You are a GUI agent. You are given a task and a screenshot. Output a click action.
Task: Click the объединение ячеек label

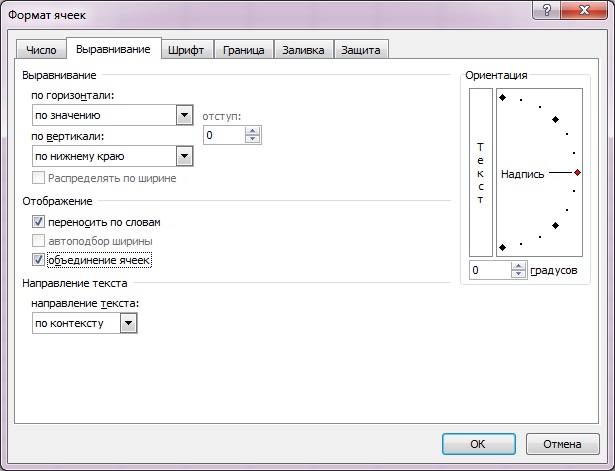pos(99,260)
